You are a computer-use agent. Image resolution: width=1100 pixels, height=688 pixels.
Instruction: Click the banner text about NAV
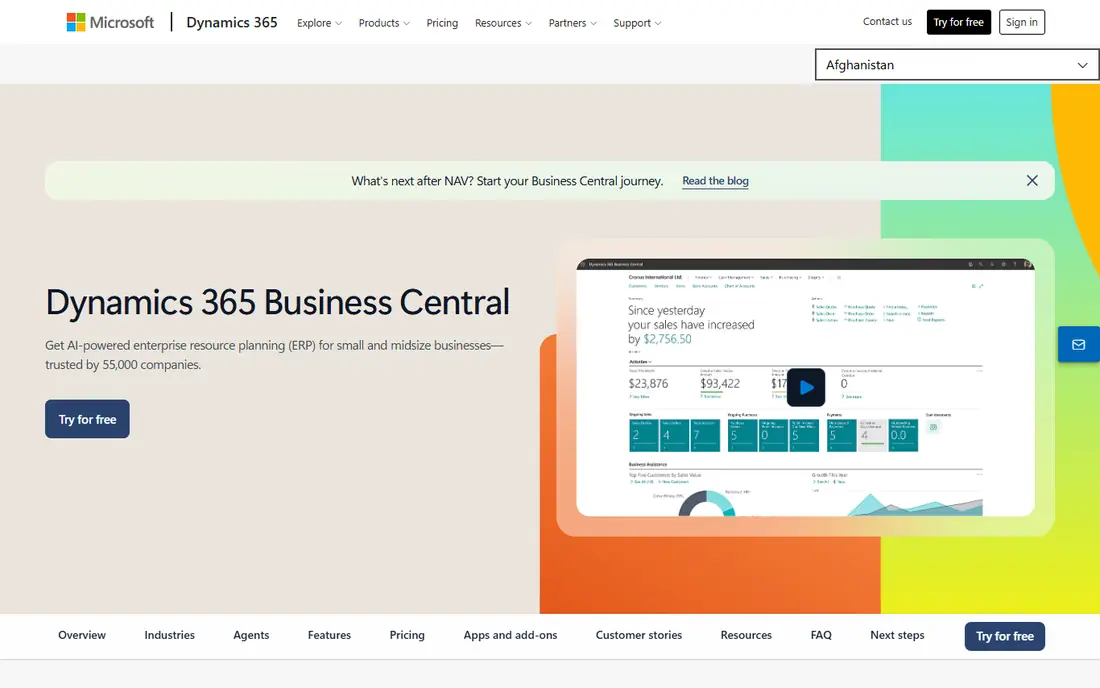click(507, 181)
